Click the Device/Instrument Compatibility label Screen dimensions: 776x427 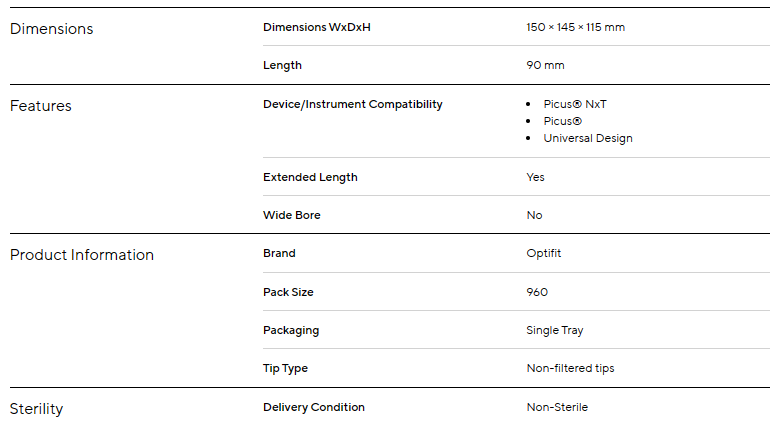[x=352, y=104]
